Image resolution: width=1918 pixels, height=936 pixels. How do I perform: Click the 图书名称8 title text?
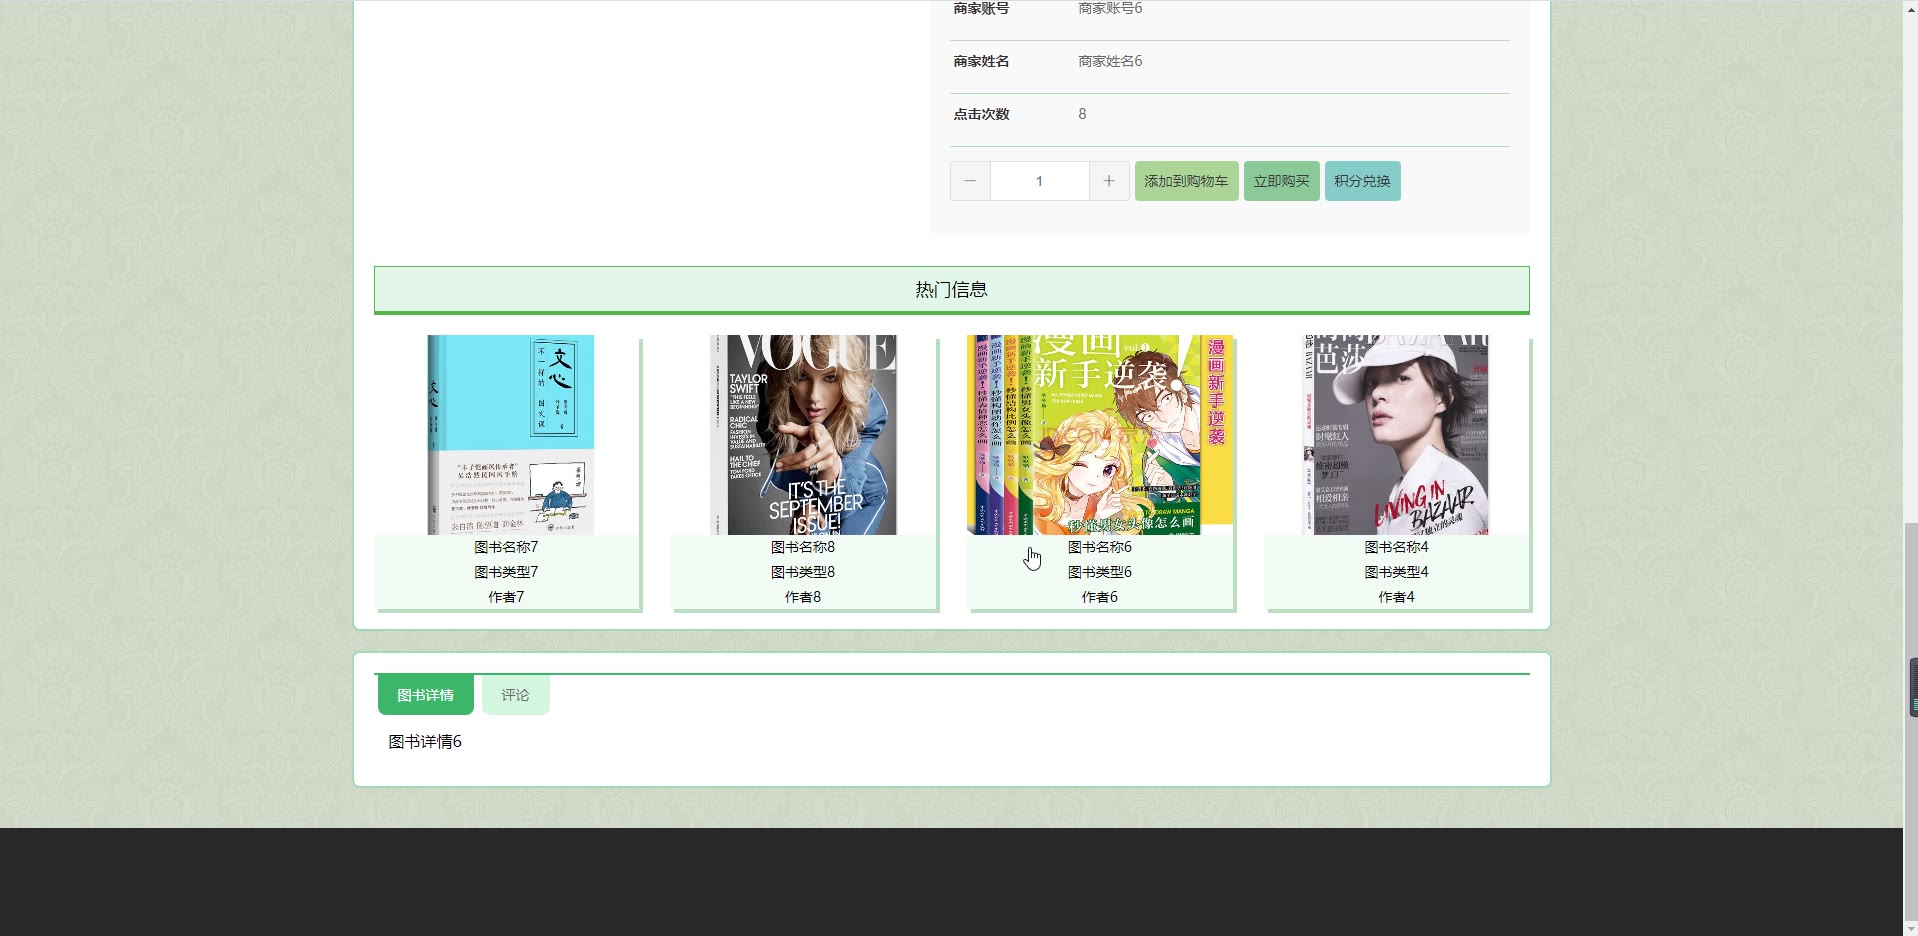click(x=803, y=547)
